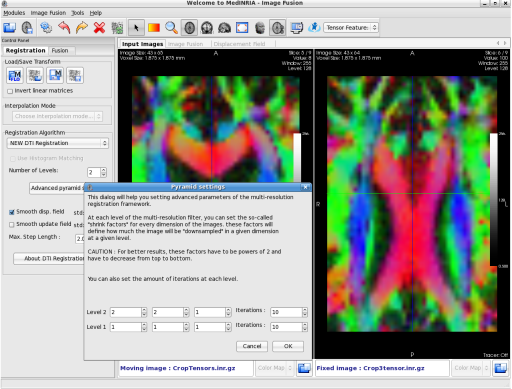
Task: Click the load displacement field icon
Action: point(35,75)
